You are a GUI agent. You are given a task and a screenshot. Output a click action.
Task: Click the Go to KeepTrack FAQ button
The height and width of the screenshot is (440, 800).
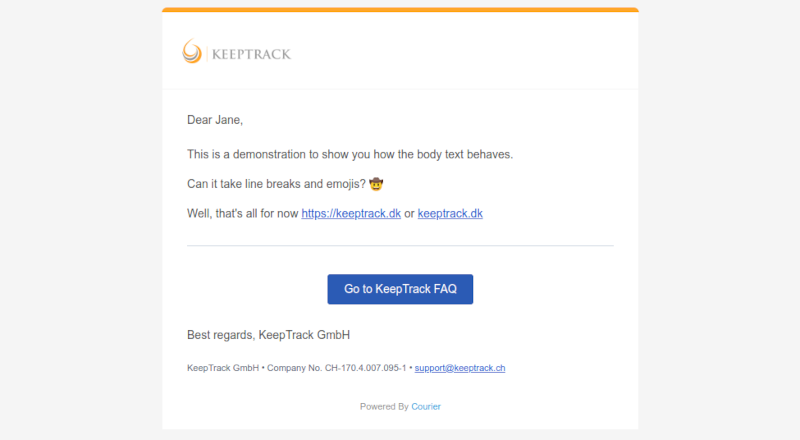(x=400, y=289)
